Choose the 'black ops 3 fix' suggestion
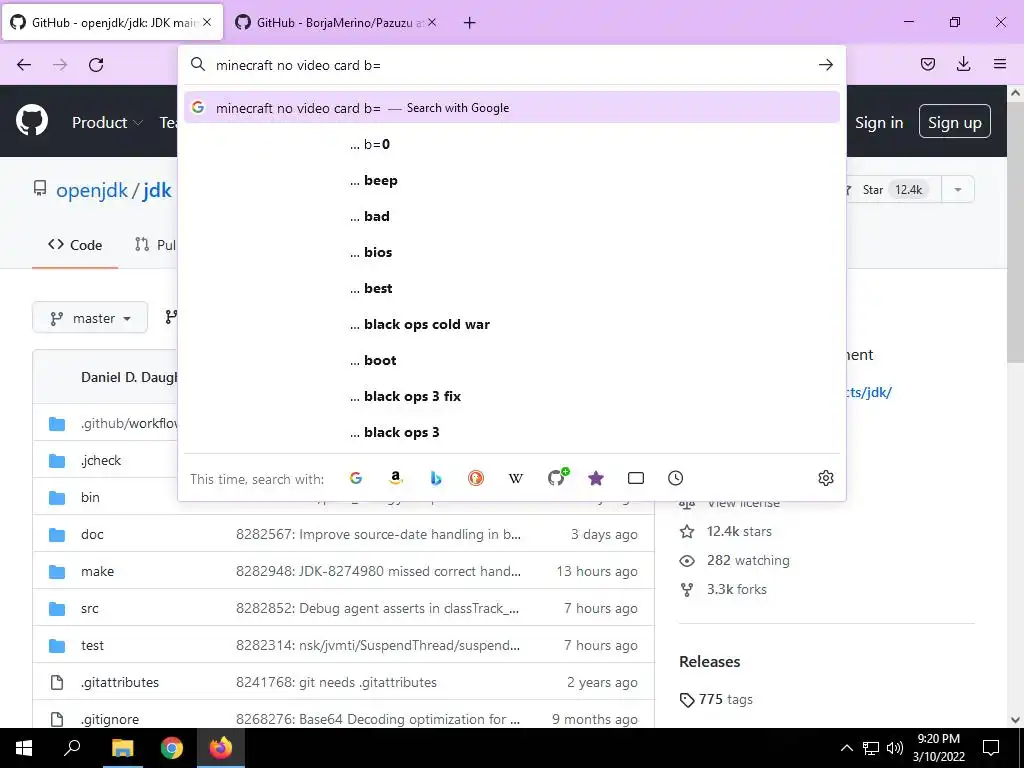Screen dimensions: 1024x768 coord(512,396)
